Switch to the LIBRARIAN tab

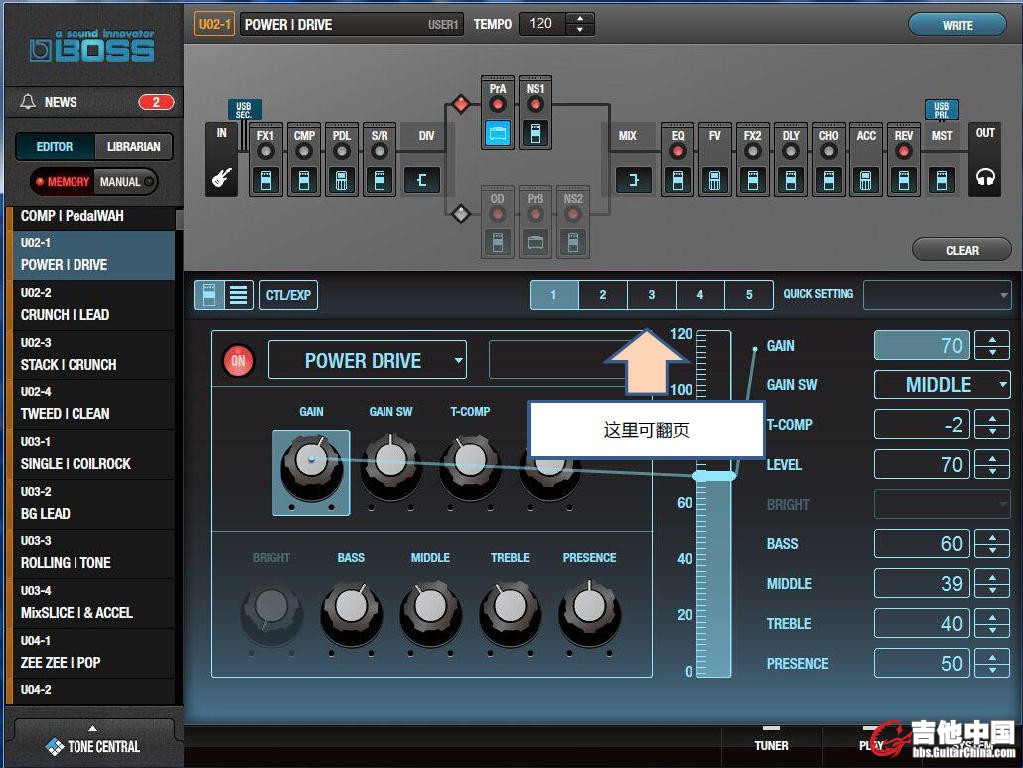click(133, 146)
